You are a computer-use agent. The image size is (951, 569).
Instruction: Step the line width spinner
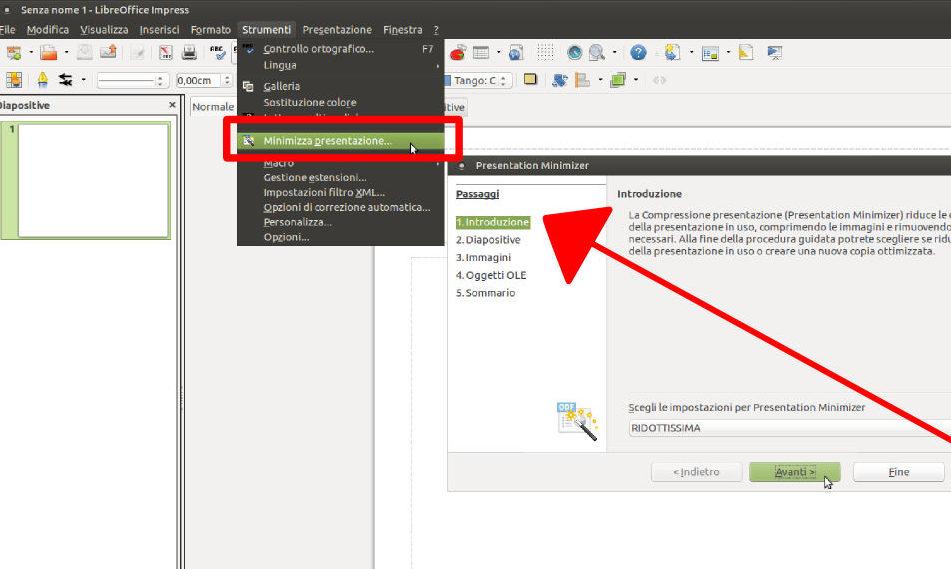[227, 80]
